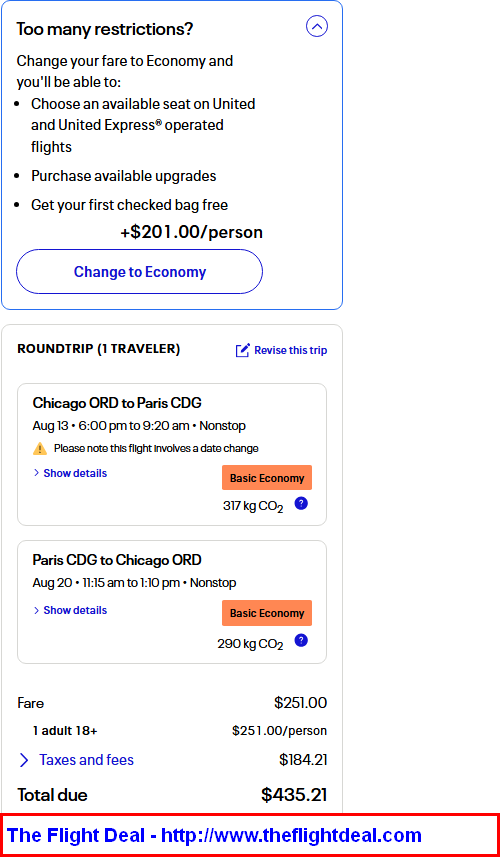Click the Paris CDG to Chicago ORD heading
500x857 pixels.
117,560
